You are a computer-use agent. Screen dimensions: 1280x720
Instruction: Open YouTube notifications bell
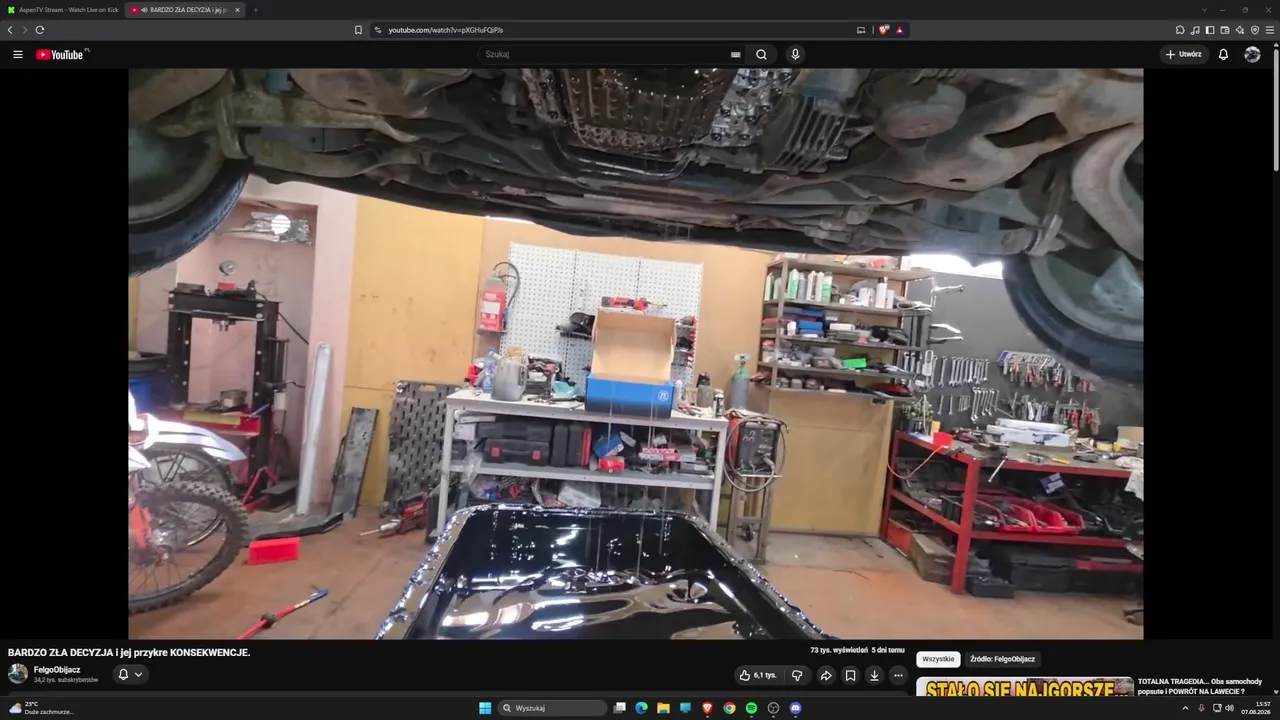click(1223, 55)
